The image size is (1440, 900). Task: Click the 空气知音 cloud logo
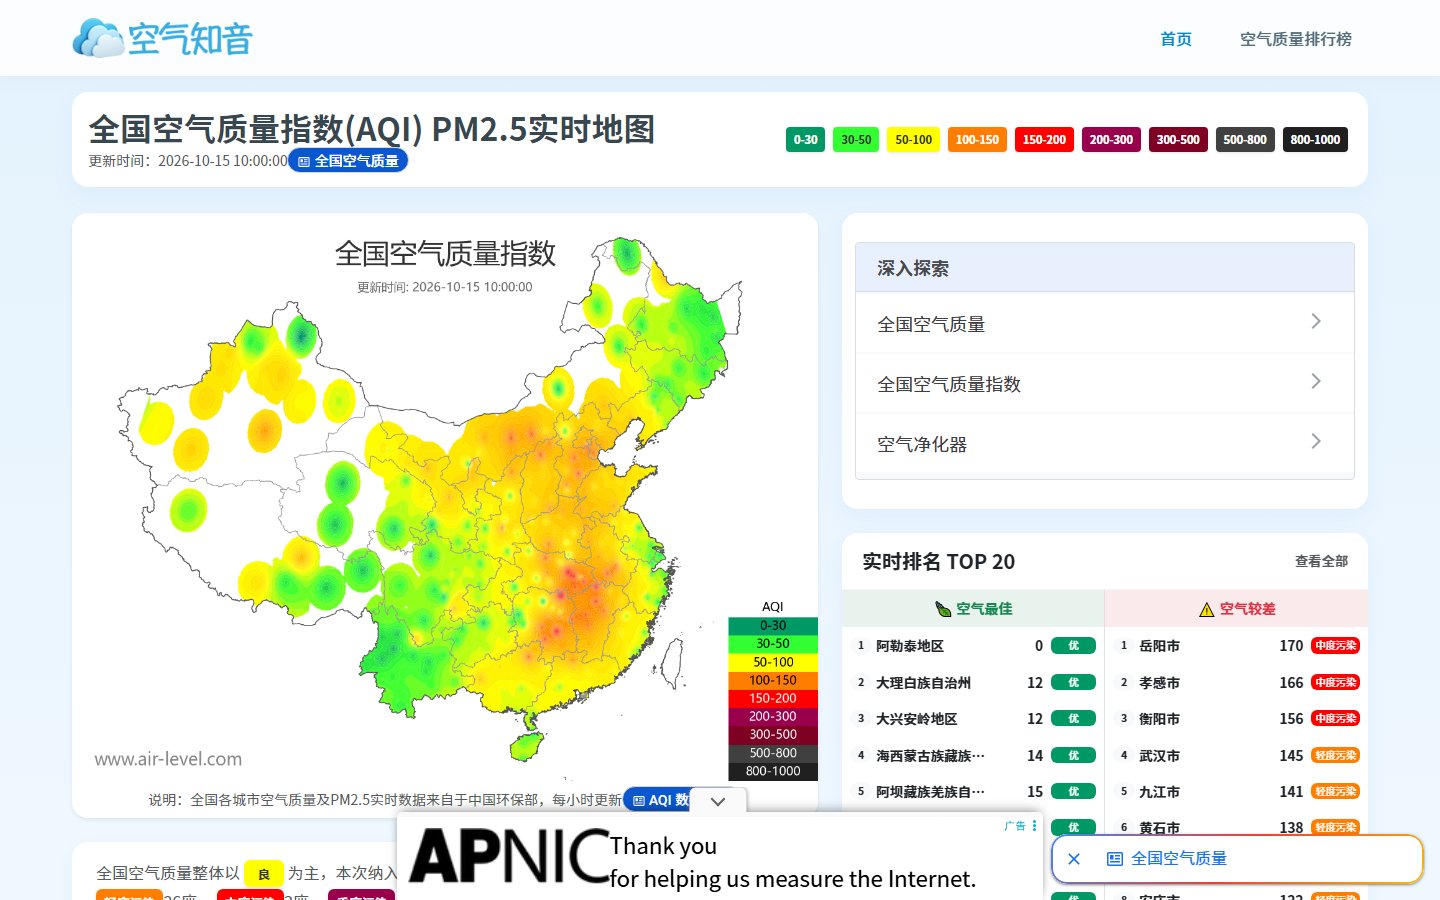coord(162,38)
